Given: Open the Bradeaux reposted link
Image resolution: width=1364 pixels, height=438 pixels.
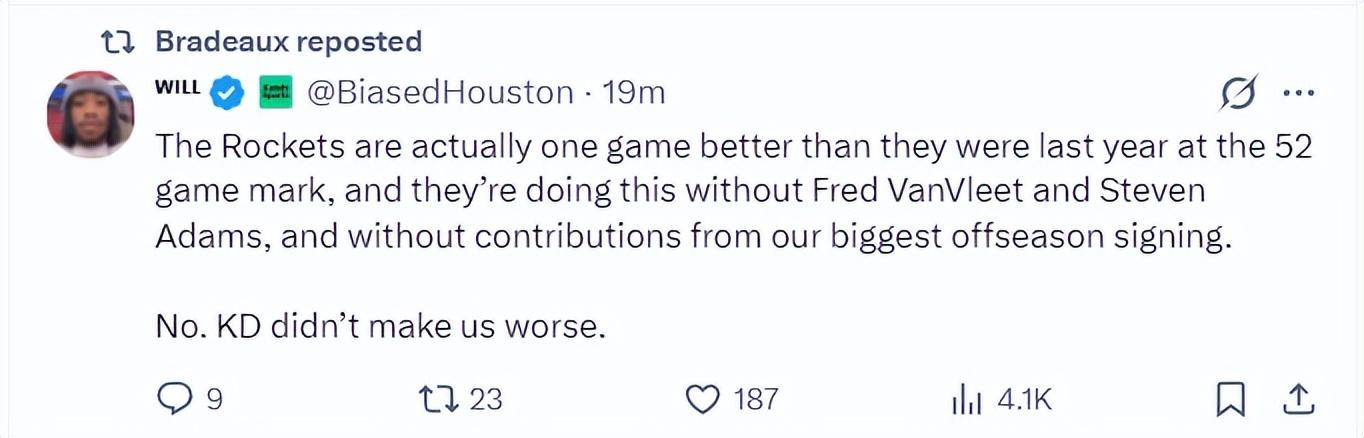Looking at the screenshot, I should [x=289, y=42].
